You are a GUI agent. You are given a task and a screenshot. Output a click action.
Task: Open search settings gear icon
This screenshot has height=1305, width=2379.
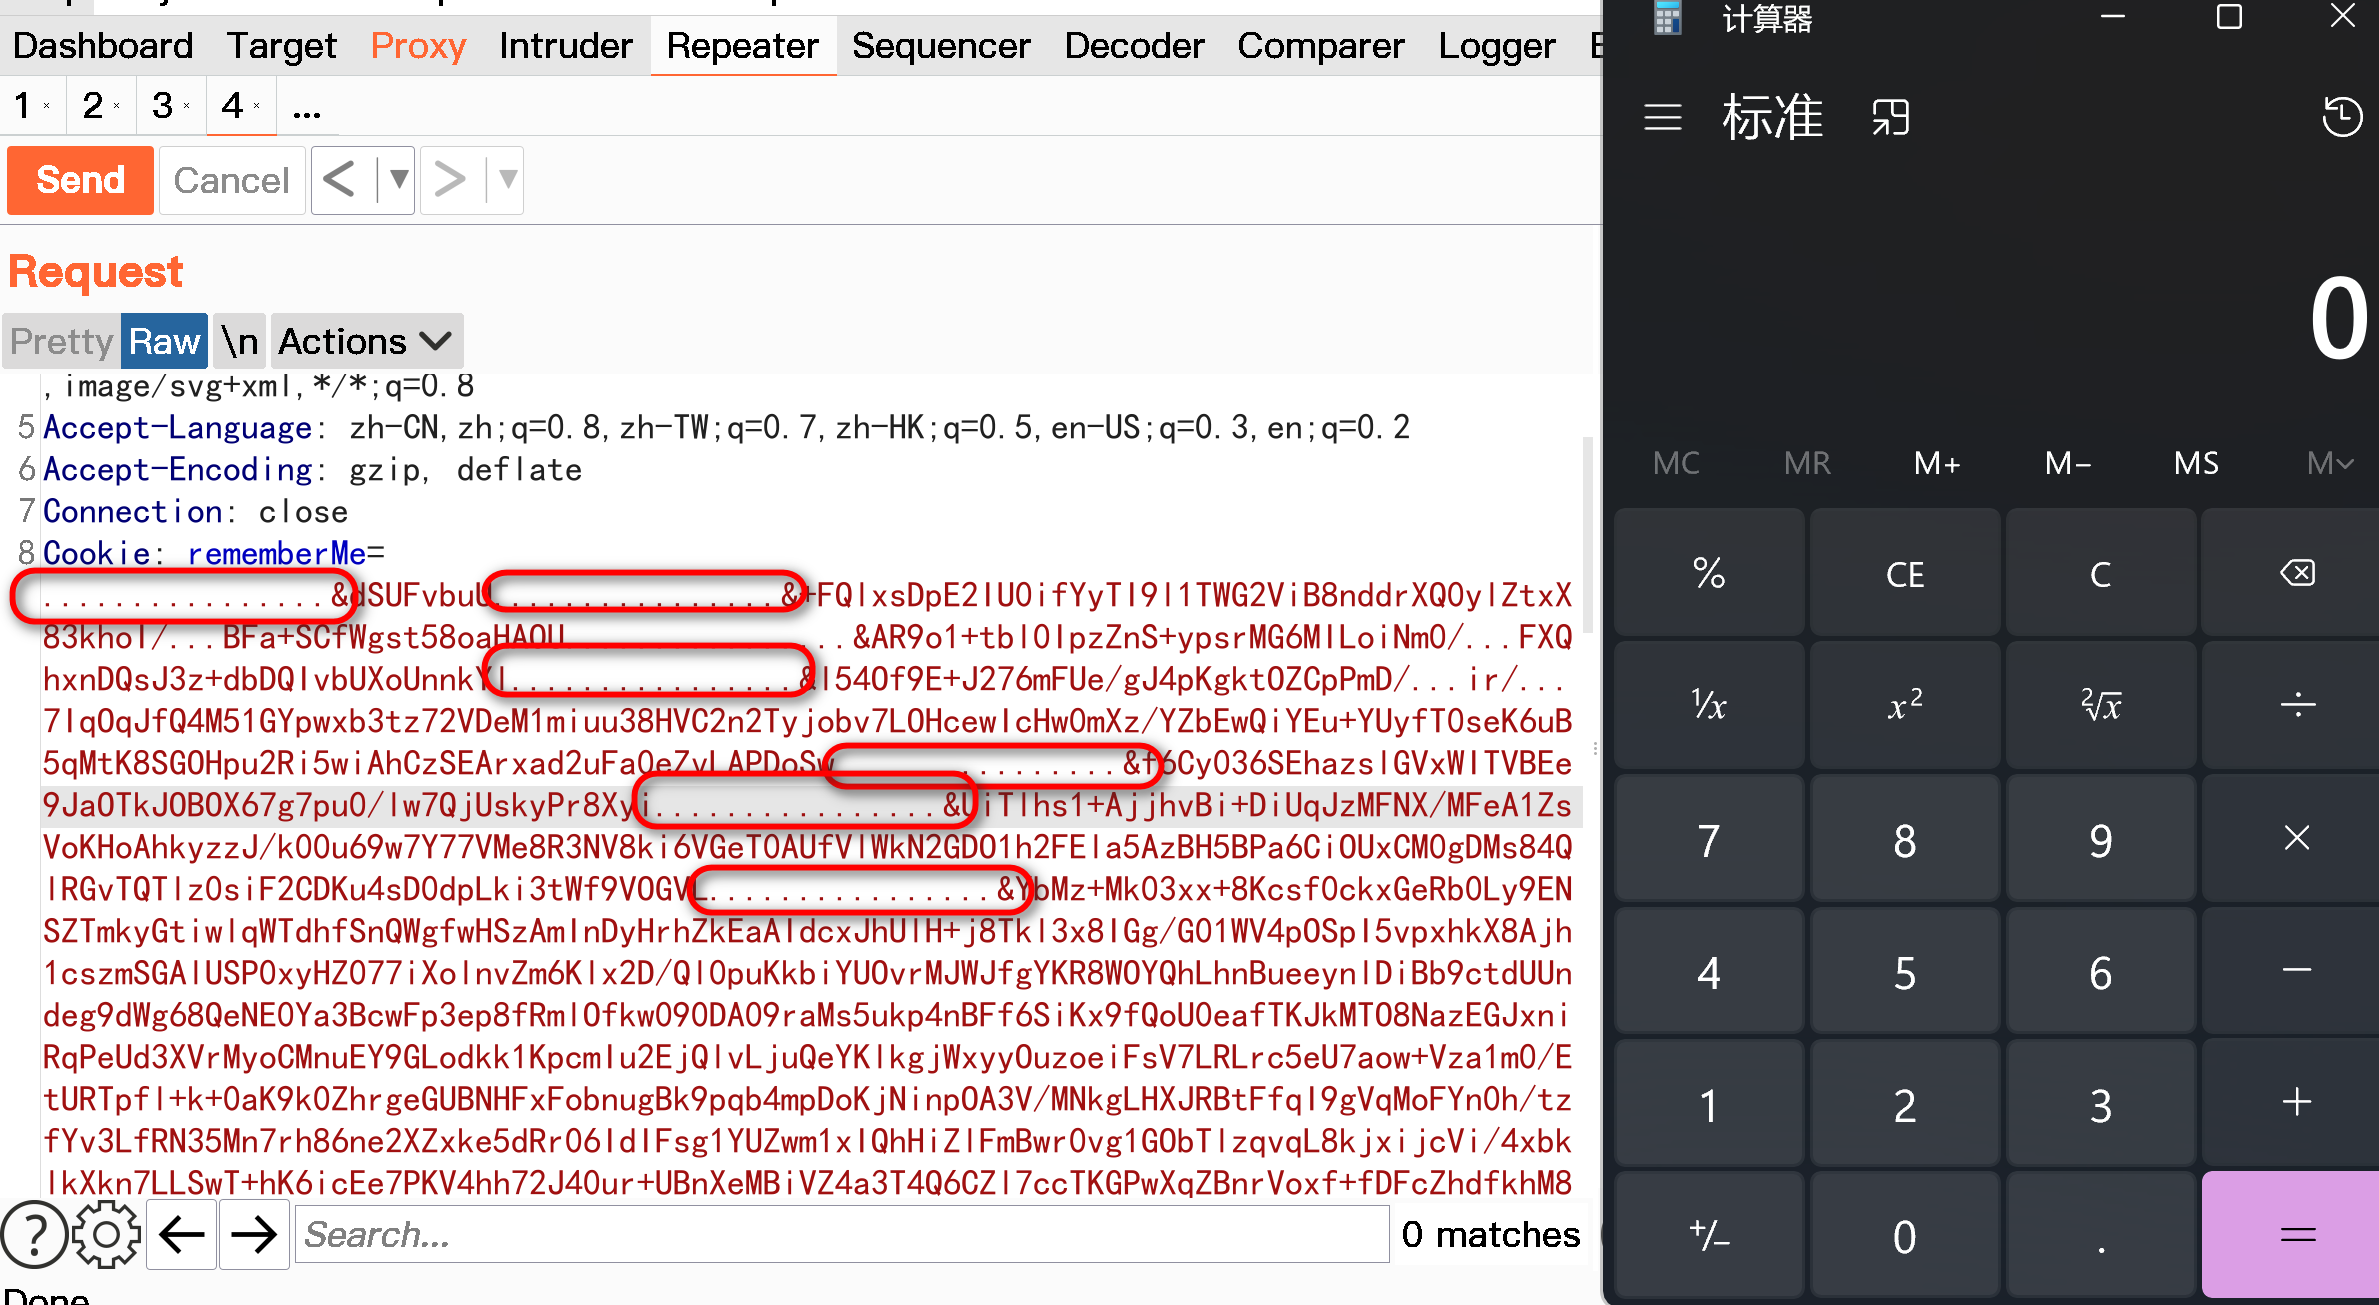106,1234
